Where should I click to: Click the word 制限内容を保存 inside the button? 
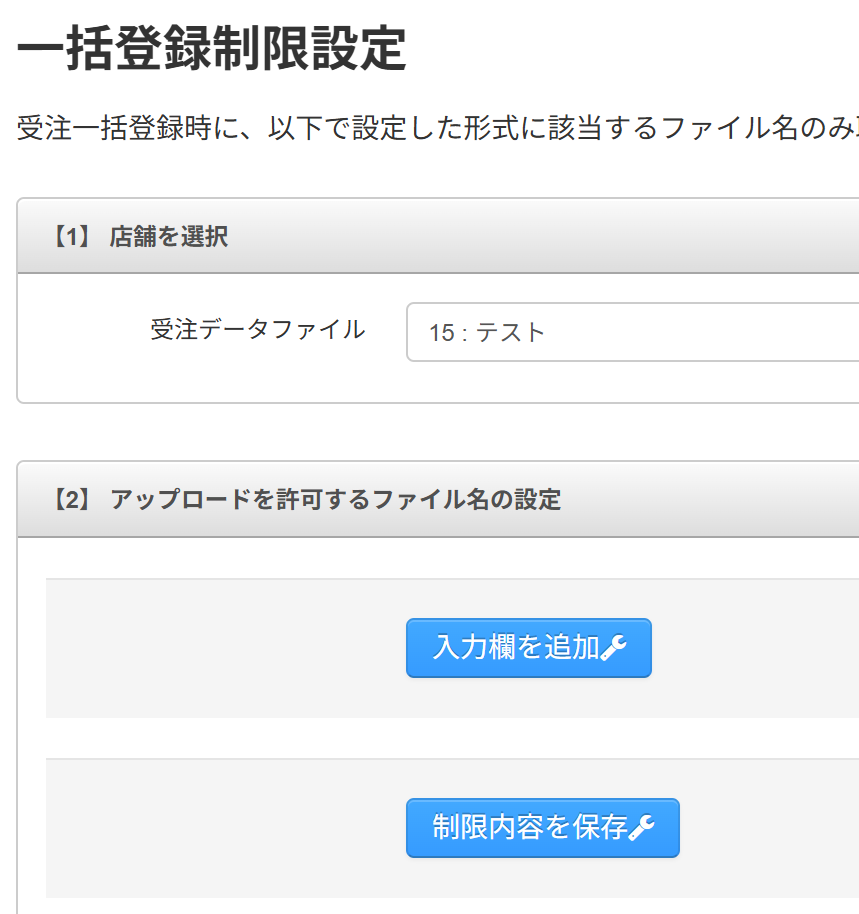(x=529, y=828)
